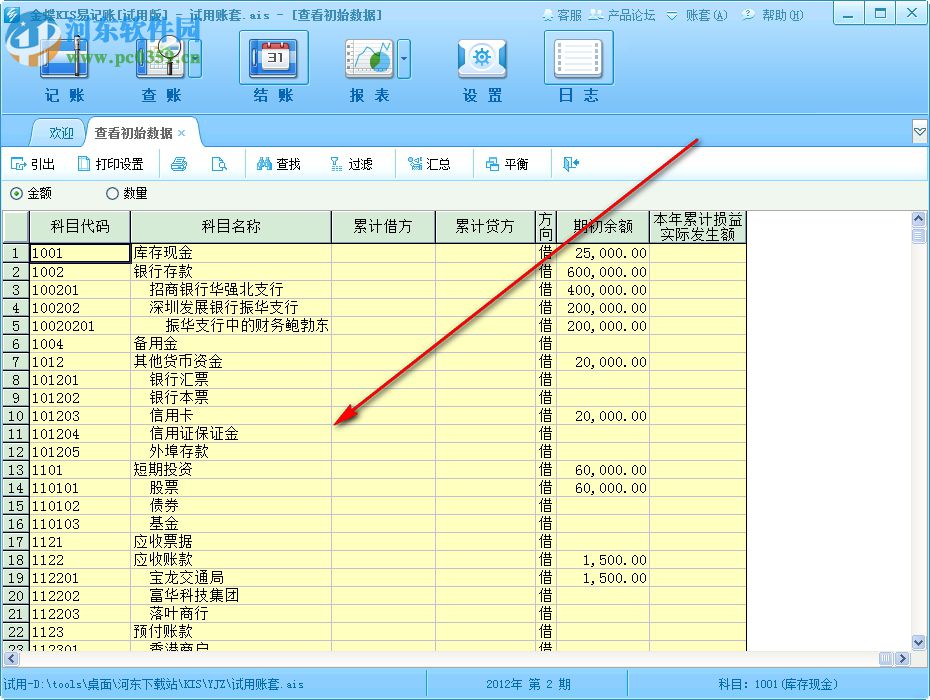930x700 pixels.
Task: Expand the dropdown arrow next to 报表
Action: [404, 60]
